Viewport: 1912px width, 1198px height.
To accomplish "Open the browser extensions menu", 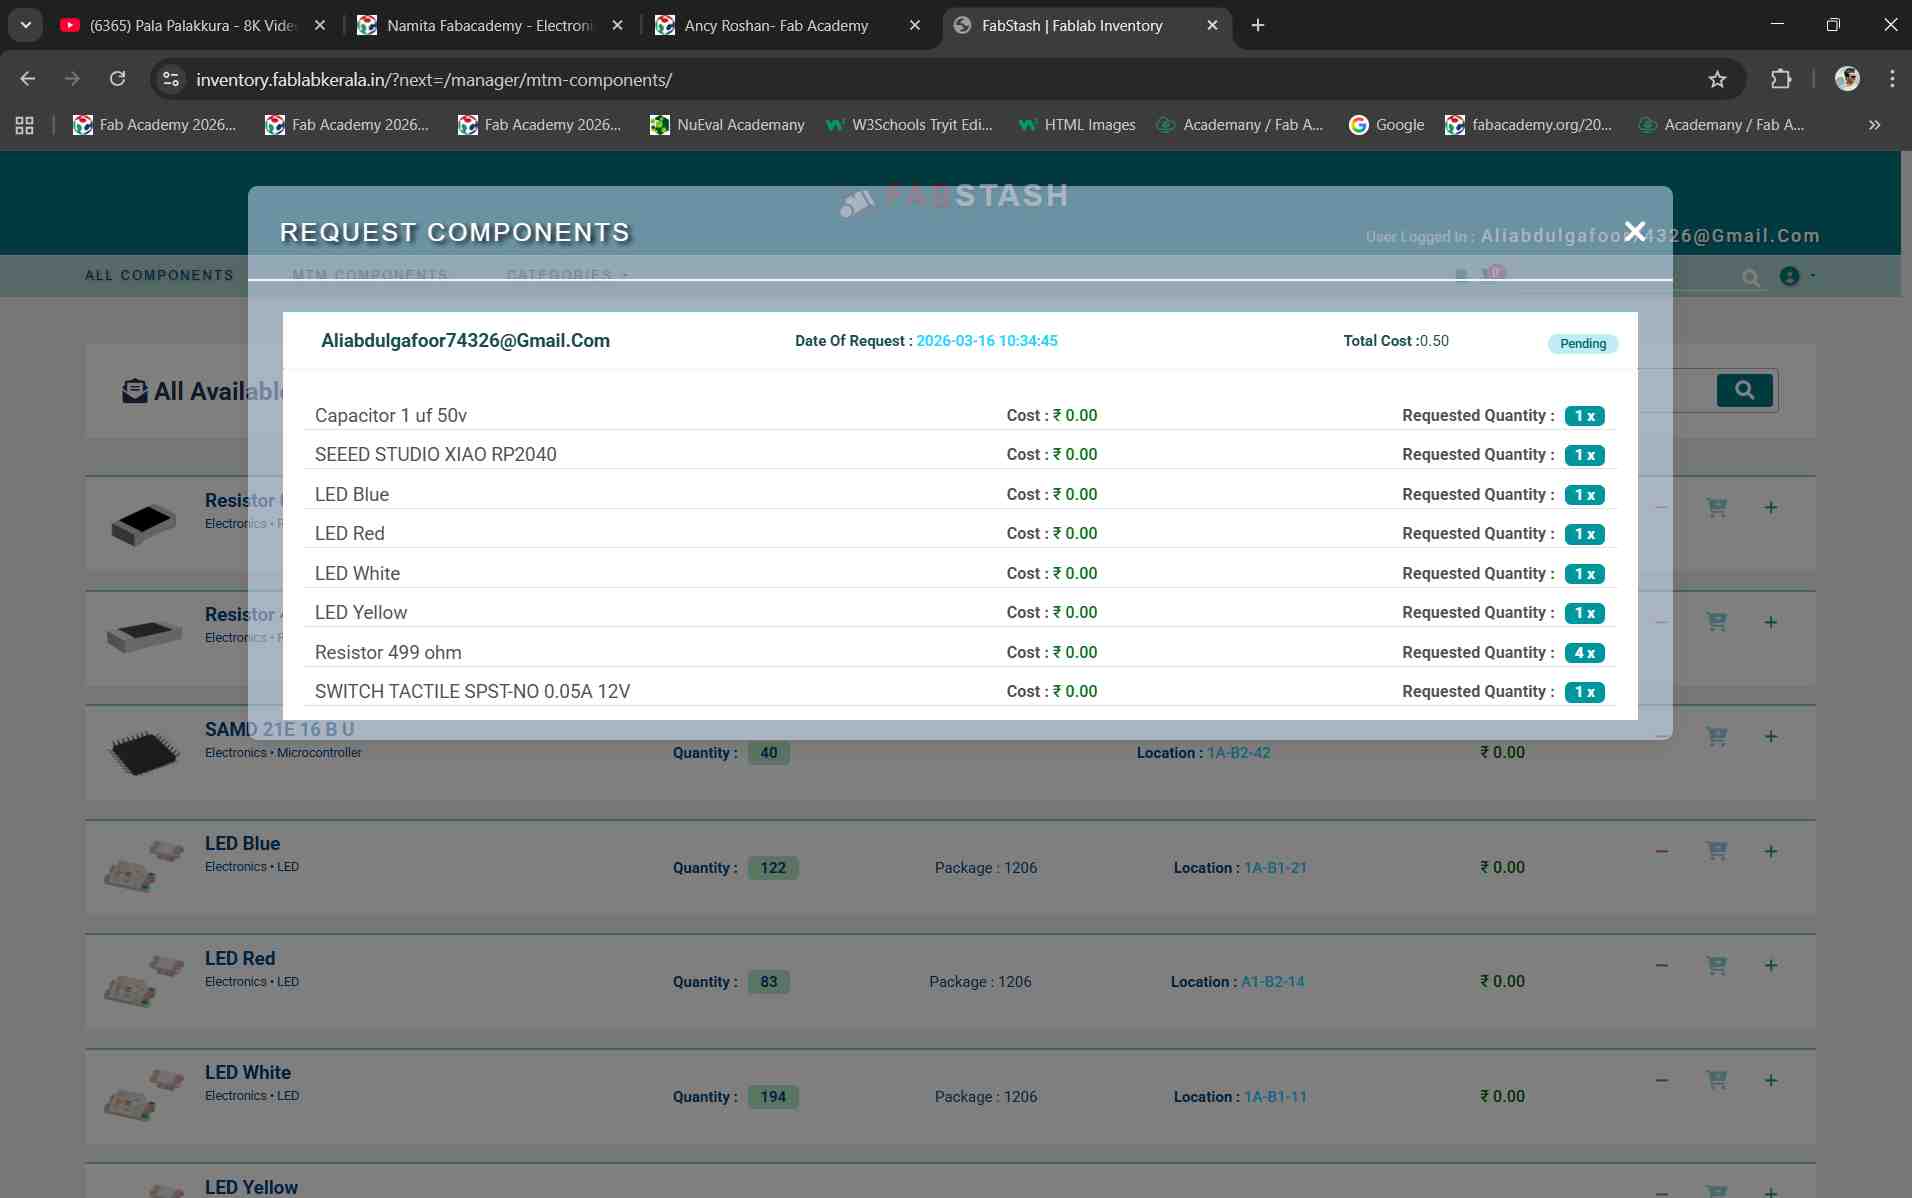I will tap(1781, 79).
